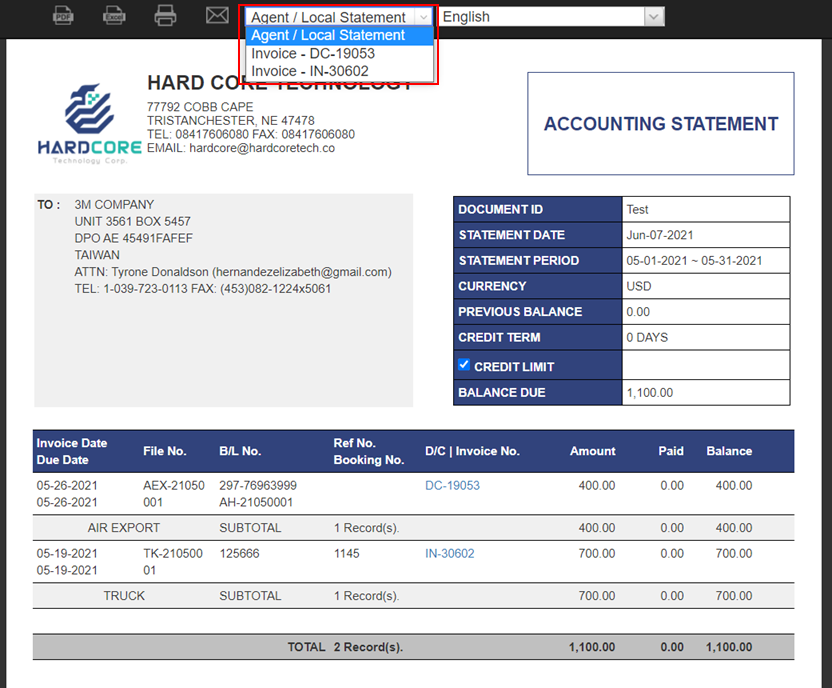The height and width of the screenshot is (688, 832).
Task: Click the Accounting Statement title box
Action: tap(660, 124)
